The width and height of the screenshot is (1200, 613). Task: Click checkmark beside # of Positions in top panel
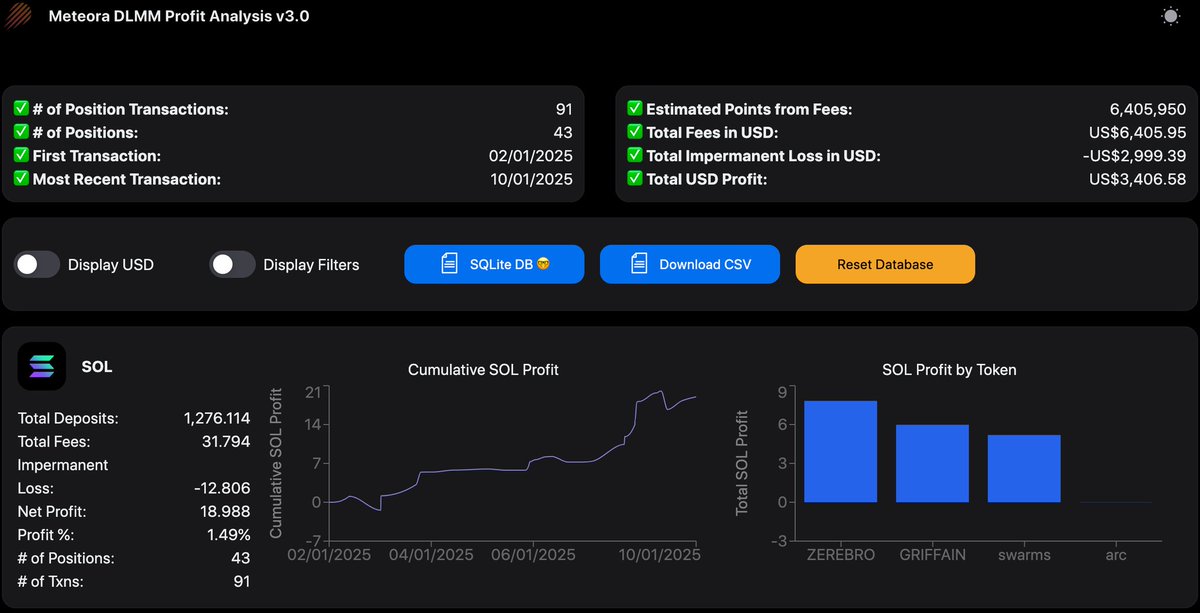21,132
